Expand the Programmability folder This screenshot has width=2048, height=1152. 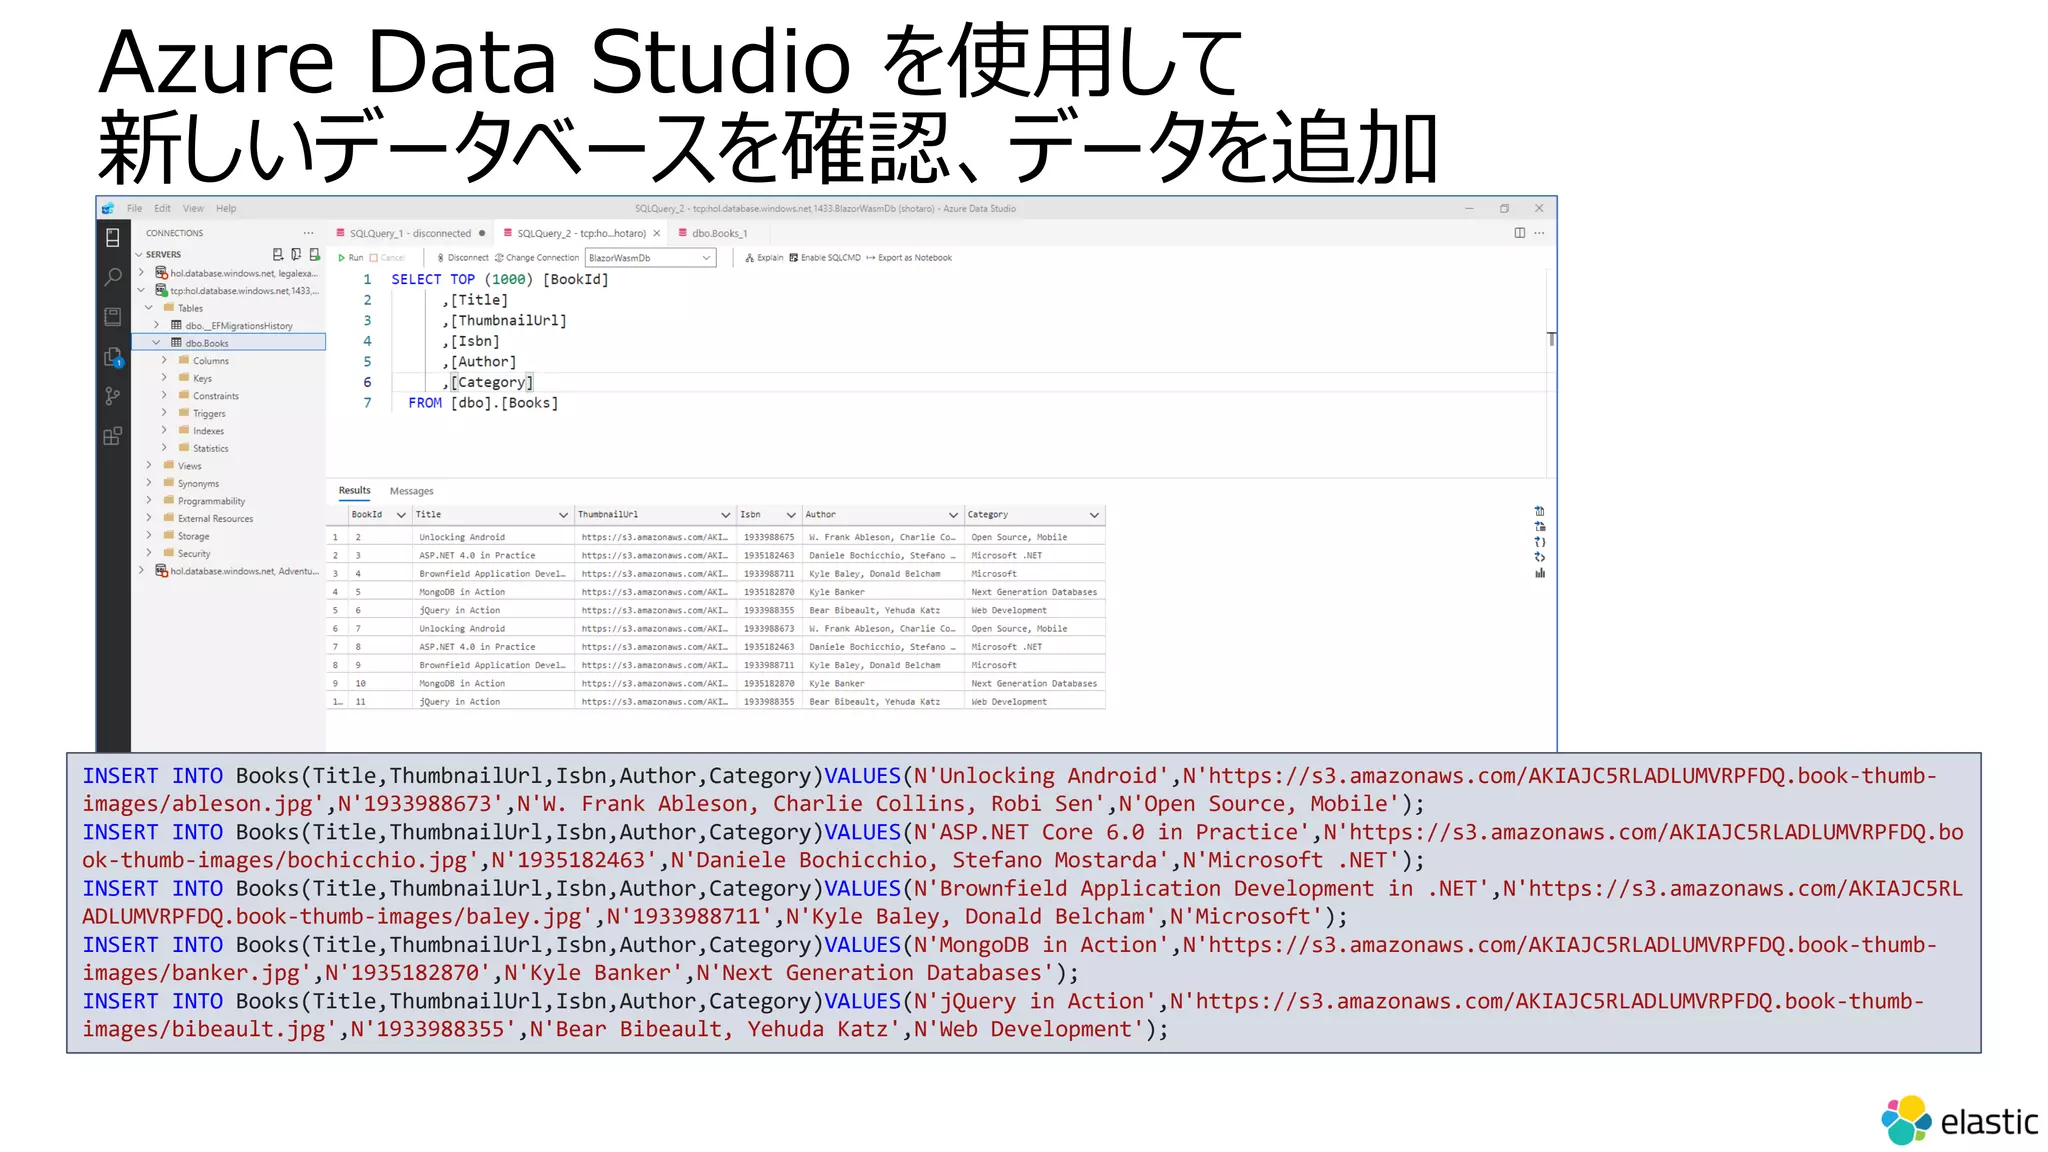pos(149,501)
